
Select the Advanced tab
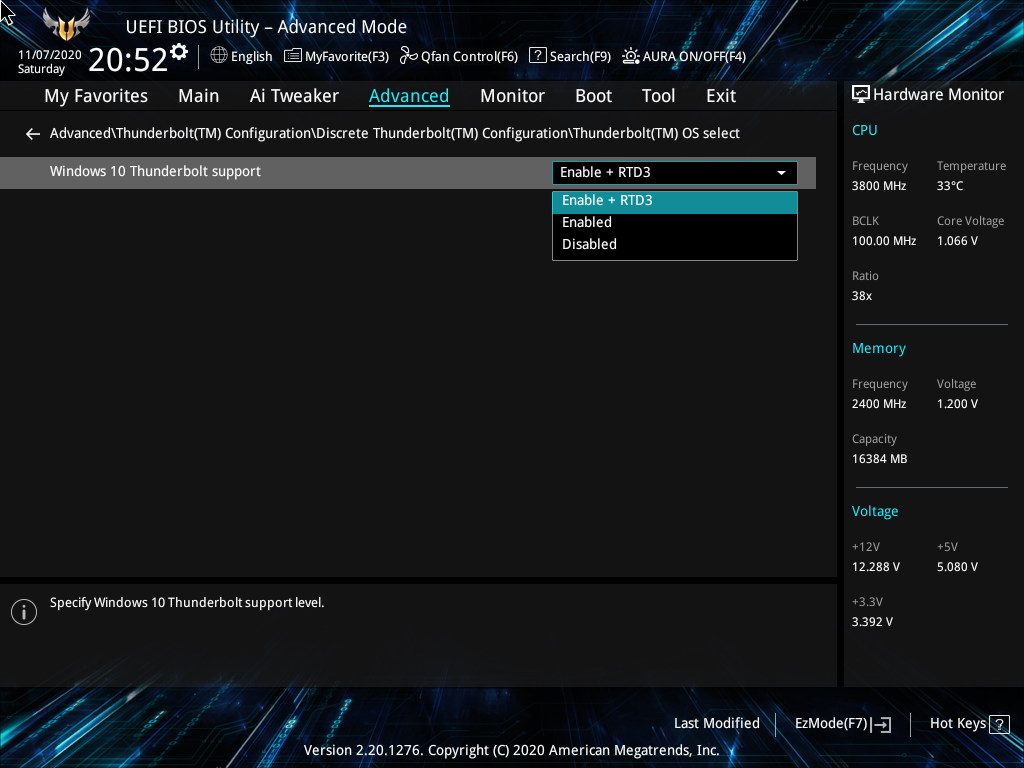pyautogui.click(x=409, y=96)
